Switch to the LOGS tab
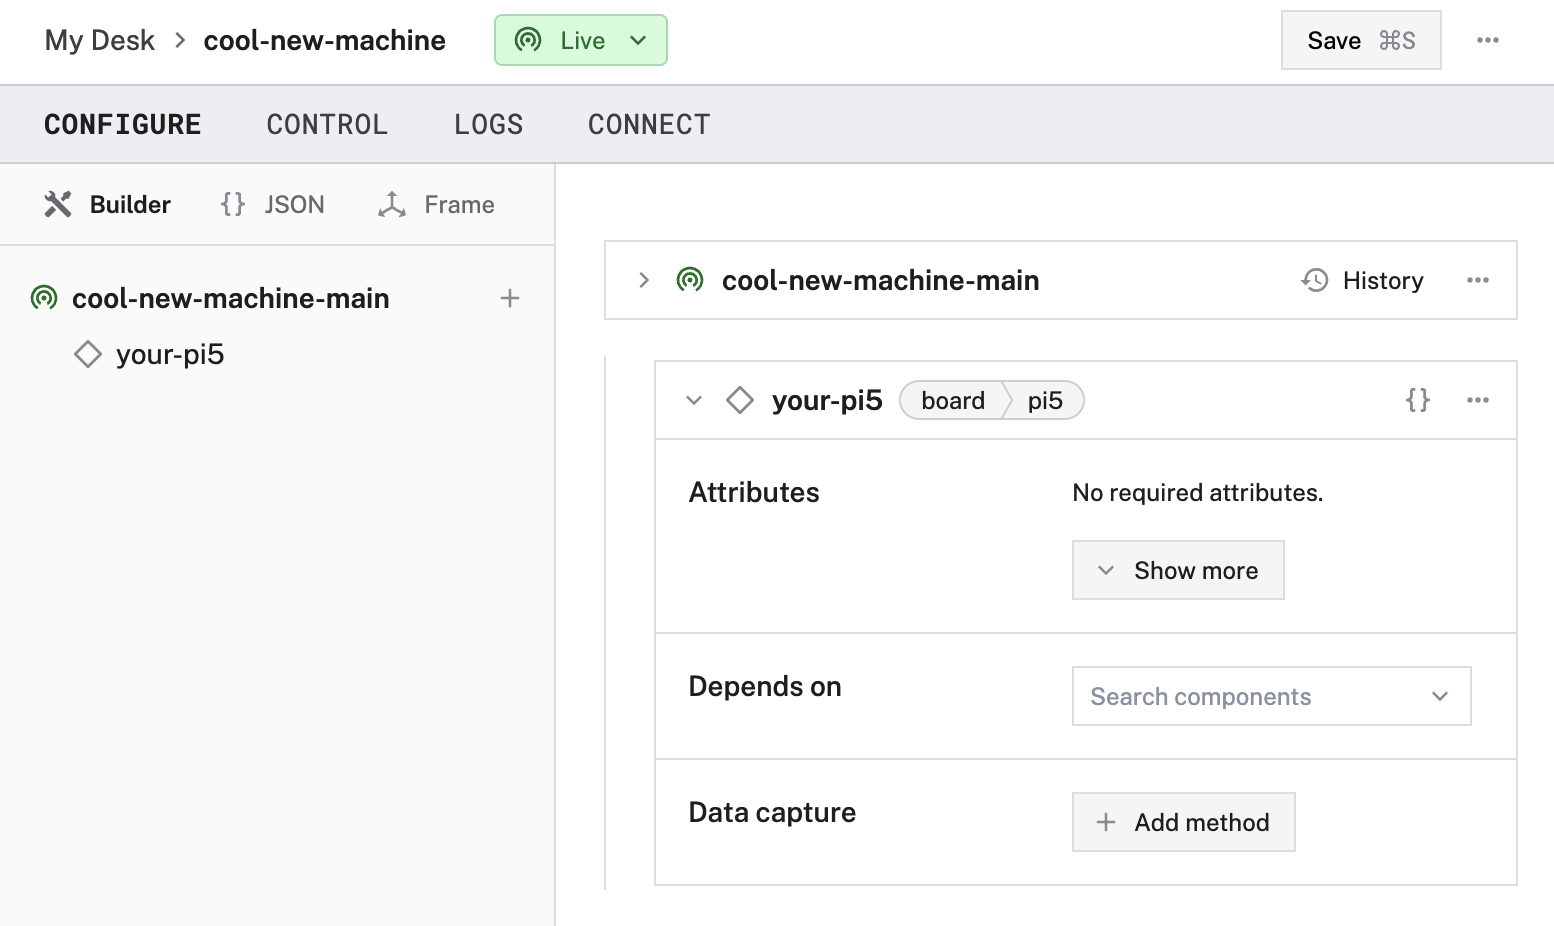Screen dimensions: 1554x926 click(488, 125)
